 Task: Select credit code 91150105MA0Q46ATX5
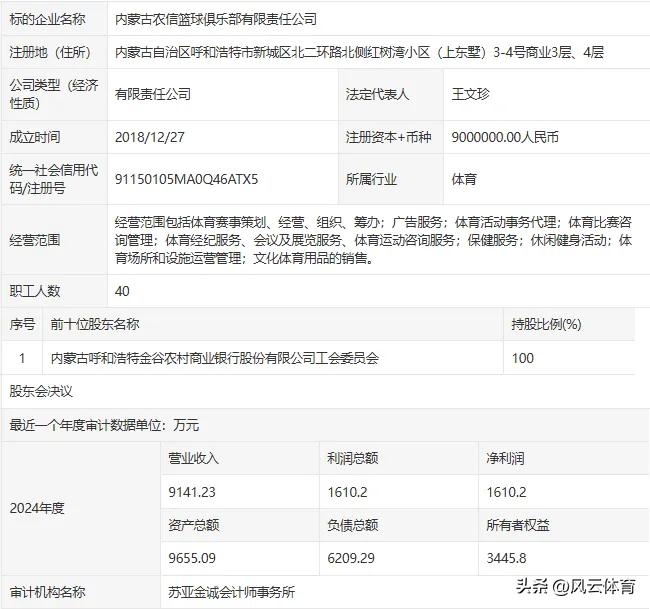187,179
